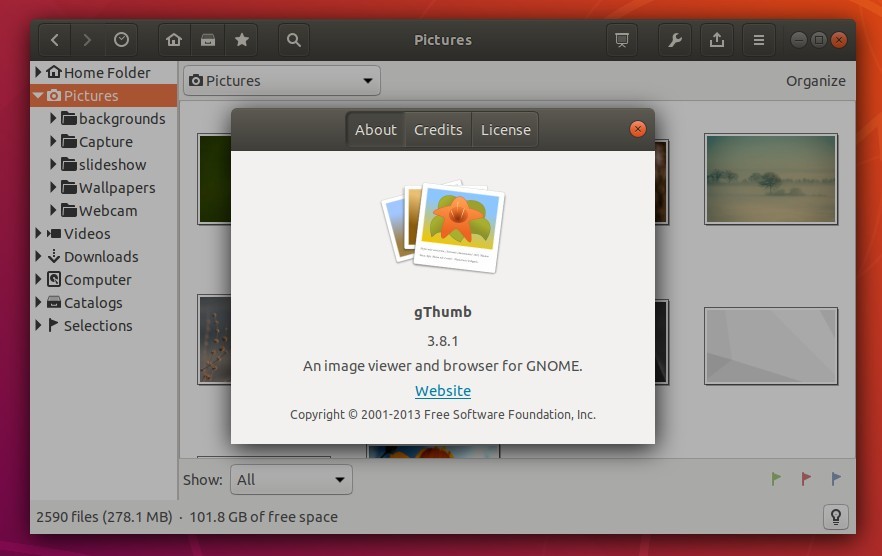Select the dark green thumbnail

coord(214,179)
